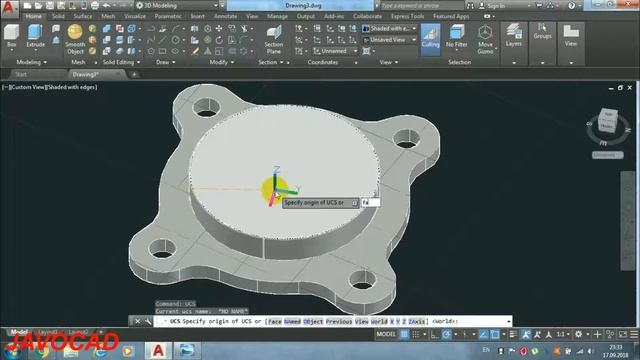The width and height of the screenshot is (640, 360).
Task: Toggle lineweight display in status bar
Action: (x=513, y=334)
